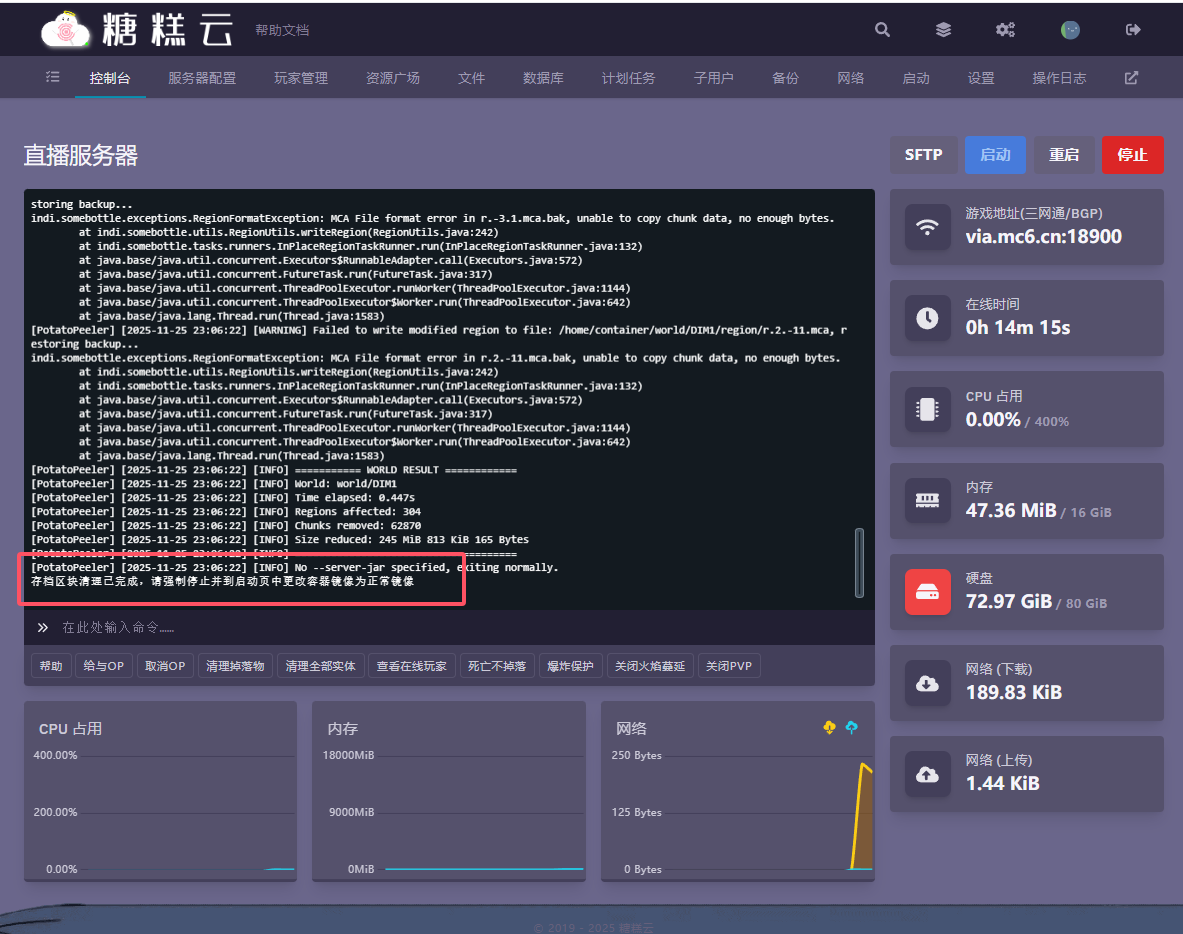Click the red hard disk icon
The height and width of the screenshot is (934, 1183).
(x=927, y=592)
